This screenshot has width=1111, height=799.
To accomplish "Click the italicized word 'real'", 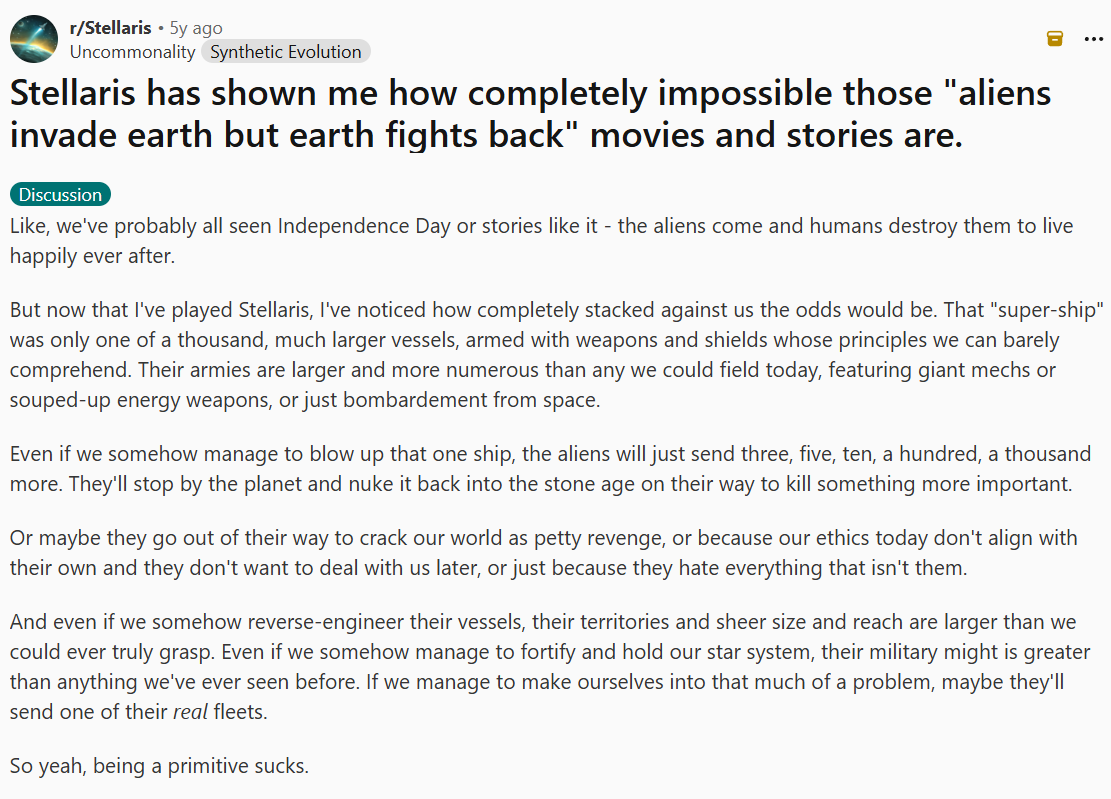I will [190, 713].
